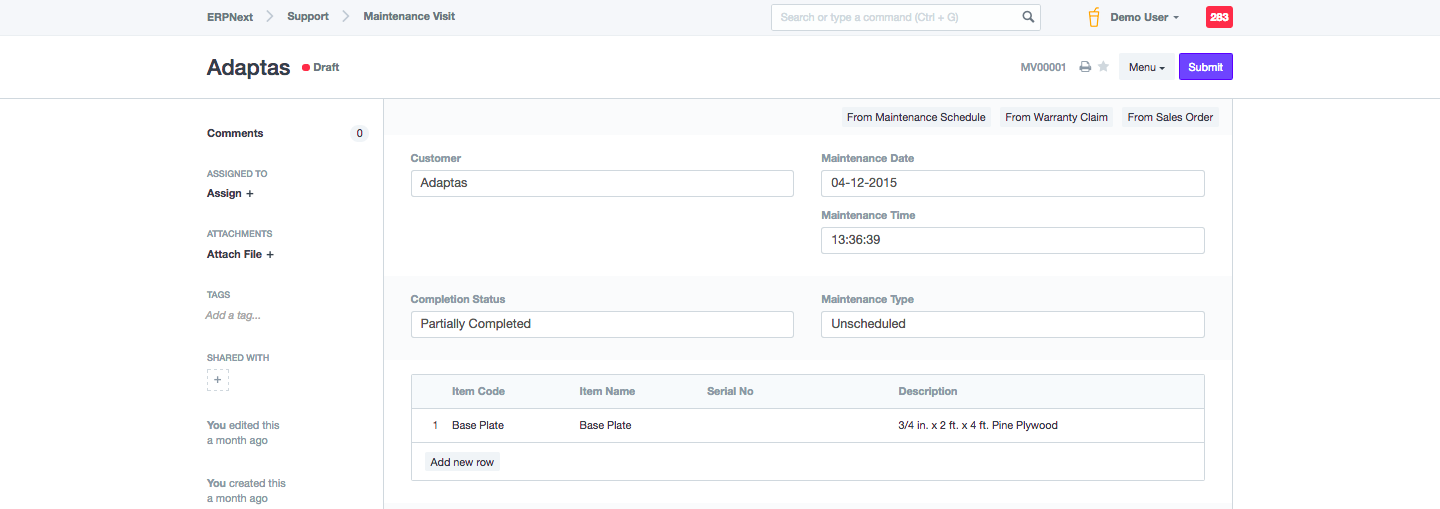Expand the Menu dropdown
This screenshot has width=1440, height=509.
click(1146, 67)
